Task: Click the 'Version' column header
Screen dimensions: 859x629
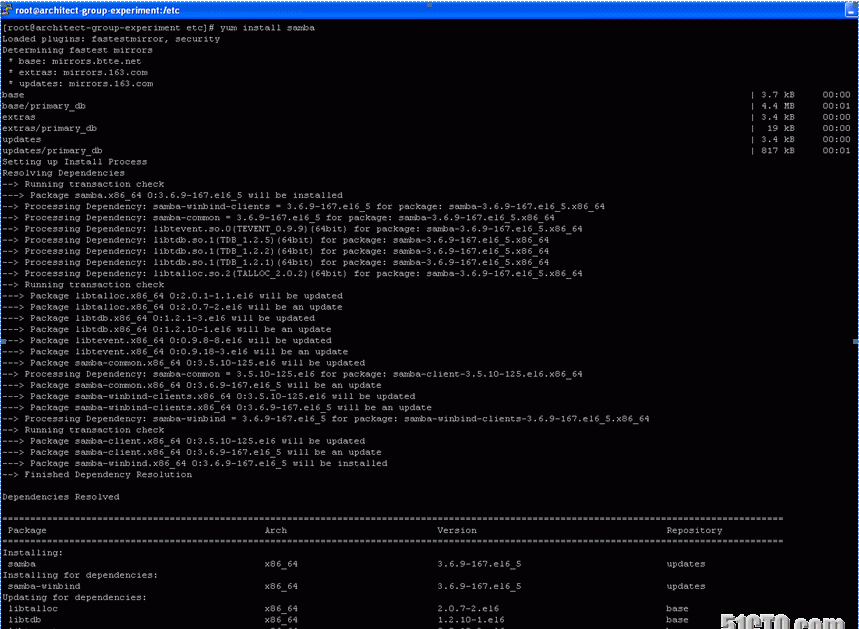Action: (457, 530)
